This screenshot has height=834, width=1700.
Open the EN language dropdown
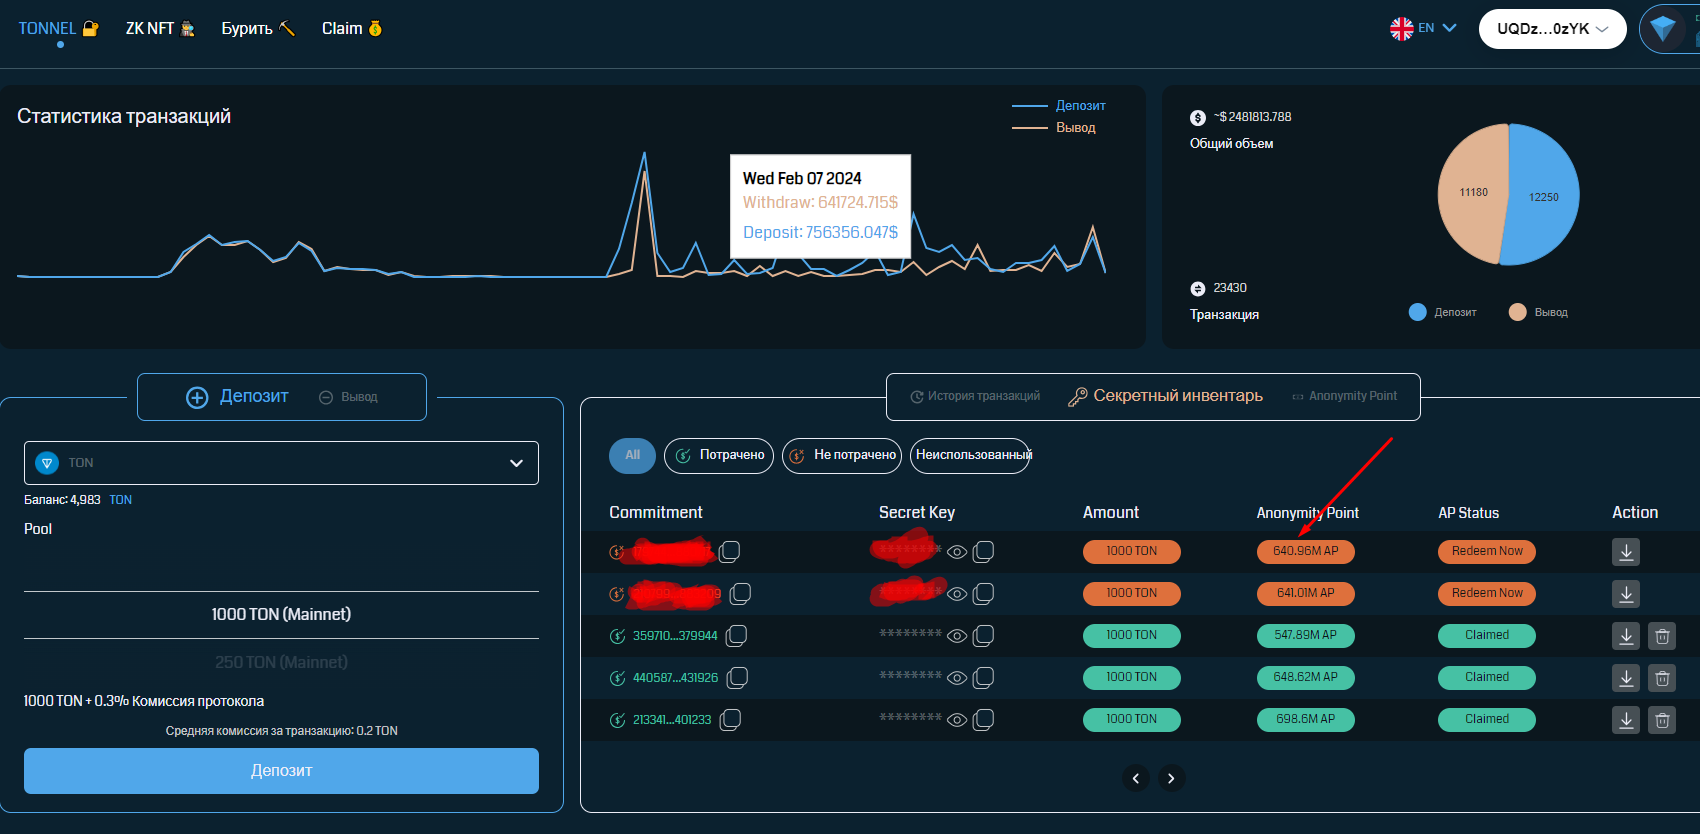point(1423,28)
